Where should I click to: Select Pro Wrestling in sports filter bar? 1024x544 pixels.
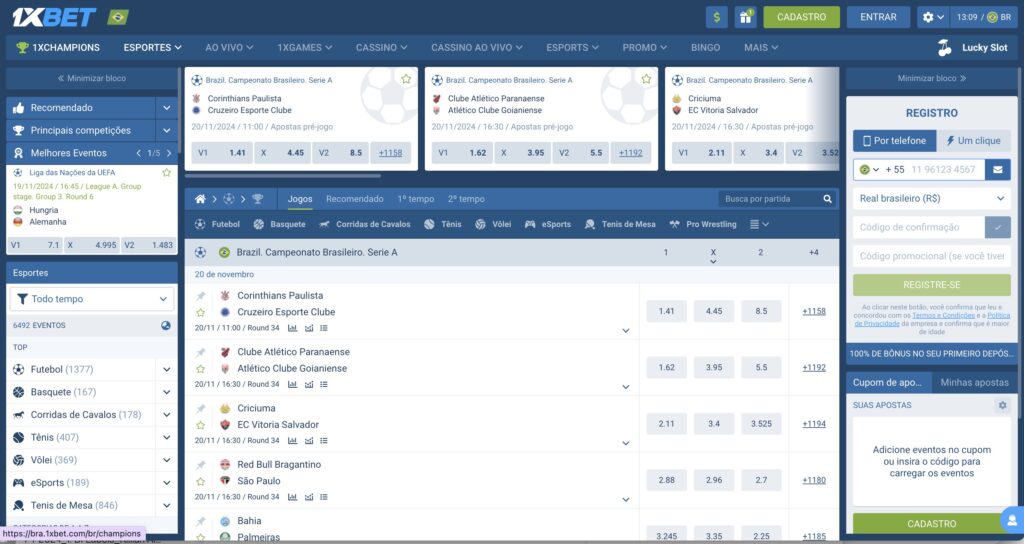(x=703, y=225)
